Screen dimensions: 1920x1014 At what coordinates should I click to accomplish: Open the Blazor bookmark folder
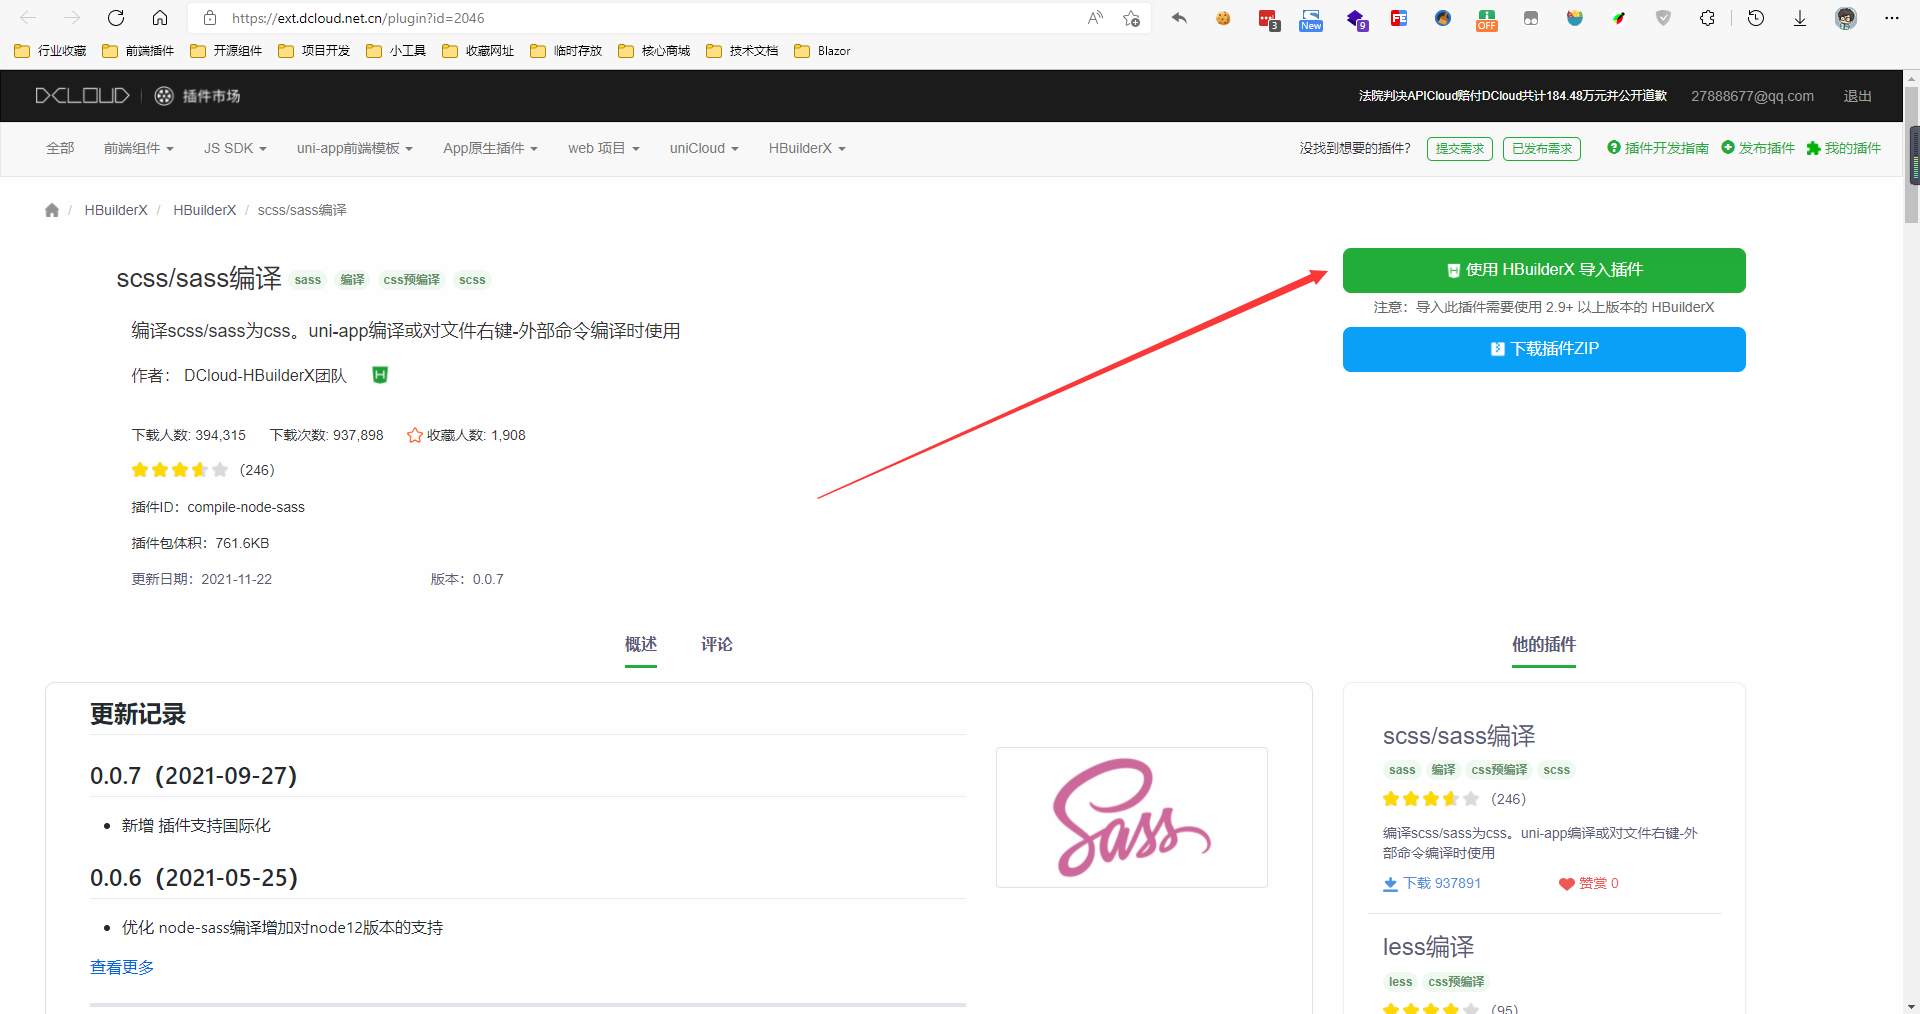point(822,51)
